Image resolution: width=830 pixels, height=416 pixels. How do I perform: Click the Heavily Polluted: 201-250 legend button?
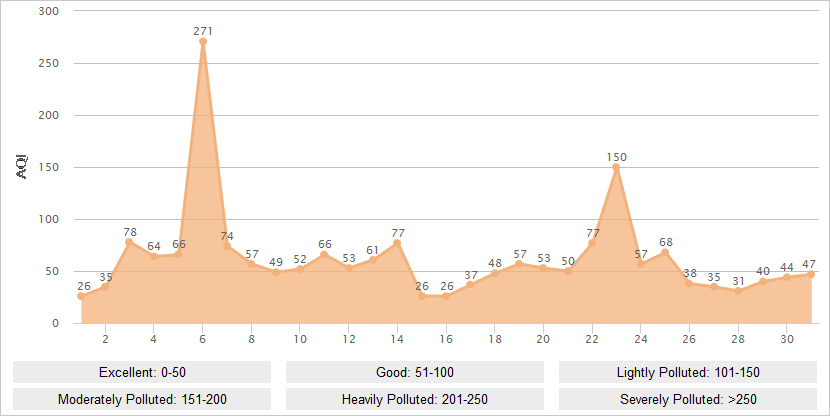tap(414, 399)
